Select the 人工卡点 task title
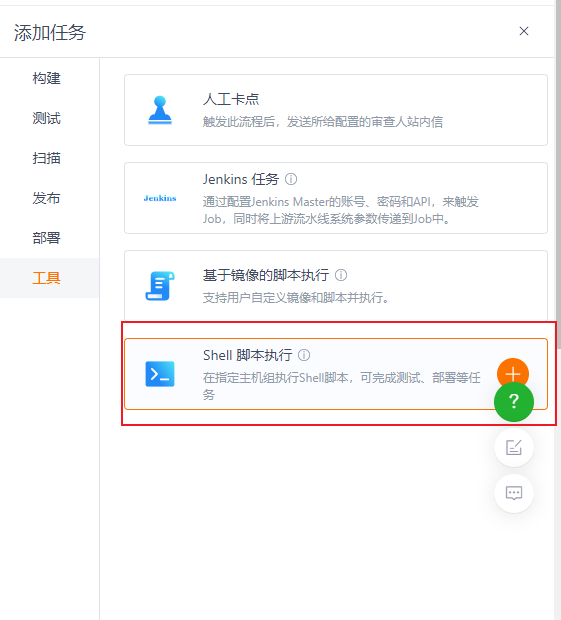Viewport: 561px width, 620px height. 231,99
